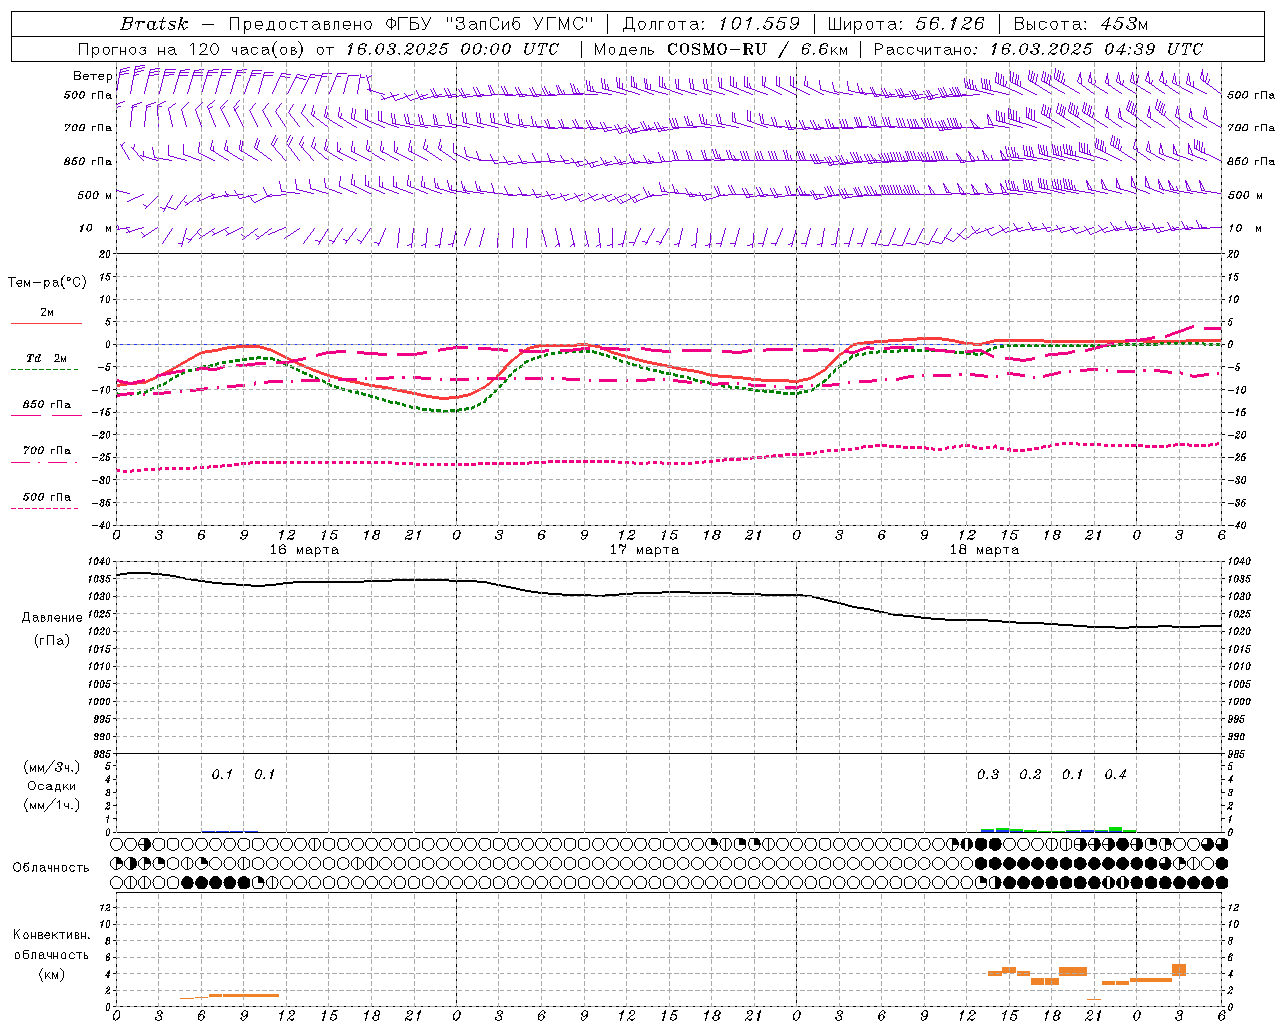
Task: Click the Ветер wind label
Action: click(92, 76)
